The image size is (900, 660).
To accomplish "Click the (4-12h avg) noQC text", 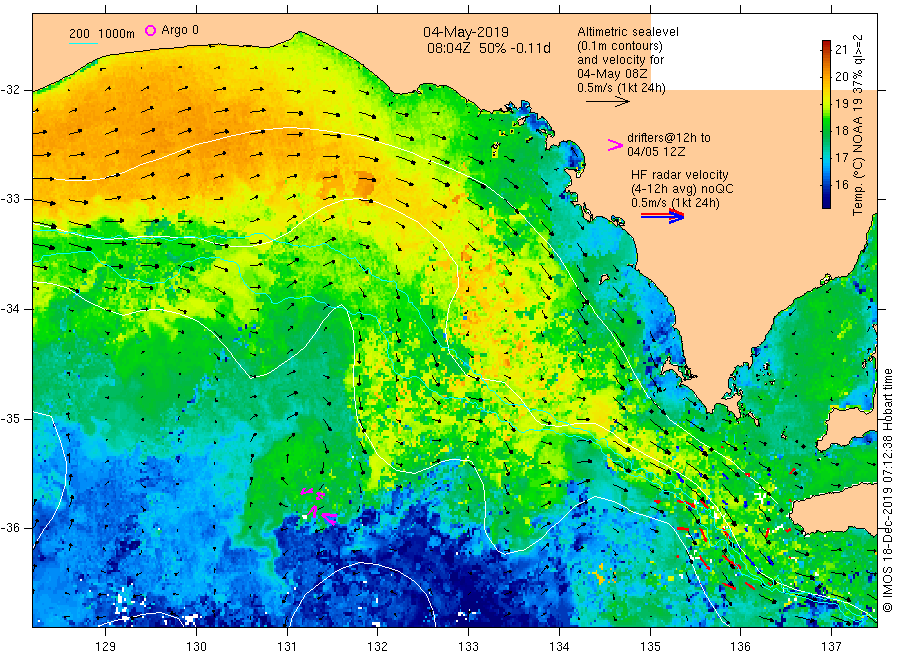I will [682, 189].
